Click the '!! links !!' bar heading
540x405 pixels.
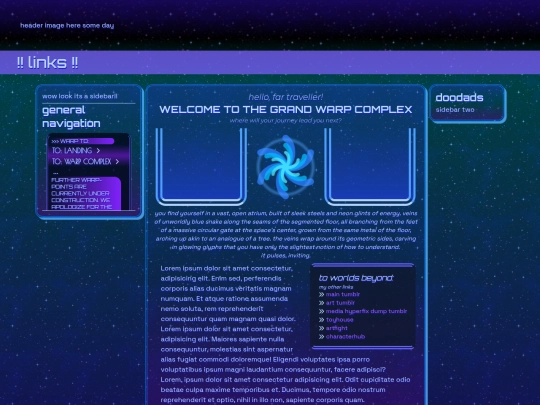[x=48, y=63]
